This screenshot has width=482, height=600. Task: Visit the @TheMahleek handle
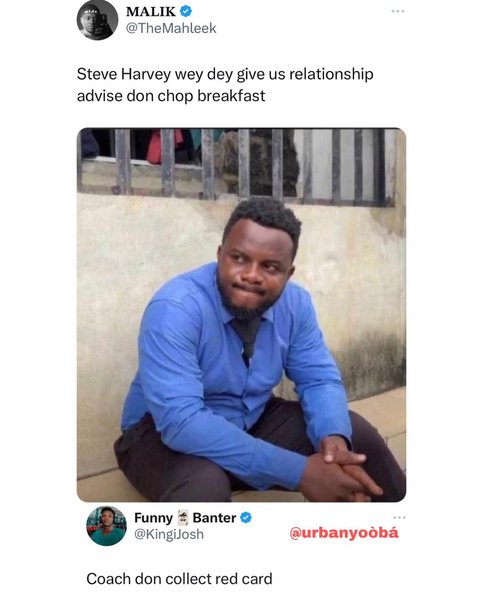tap(171, 28)
